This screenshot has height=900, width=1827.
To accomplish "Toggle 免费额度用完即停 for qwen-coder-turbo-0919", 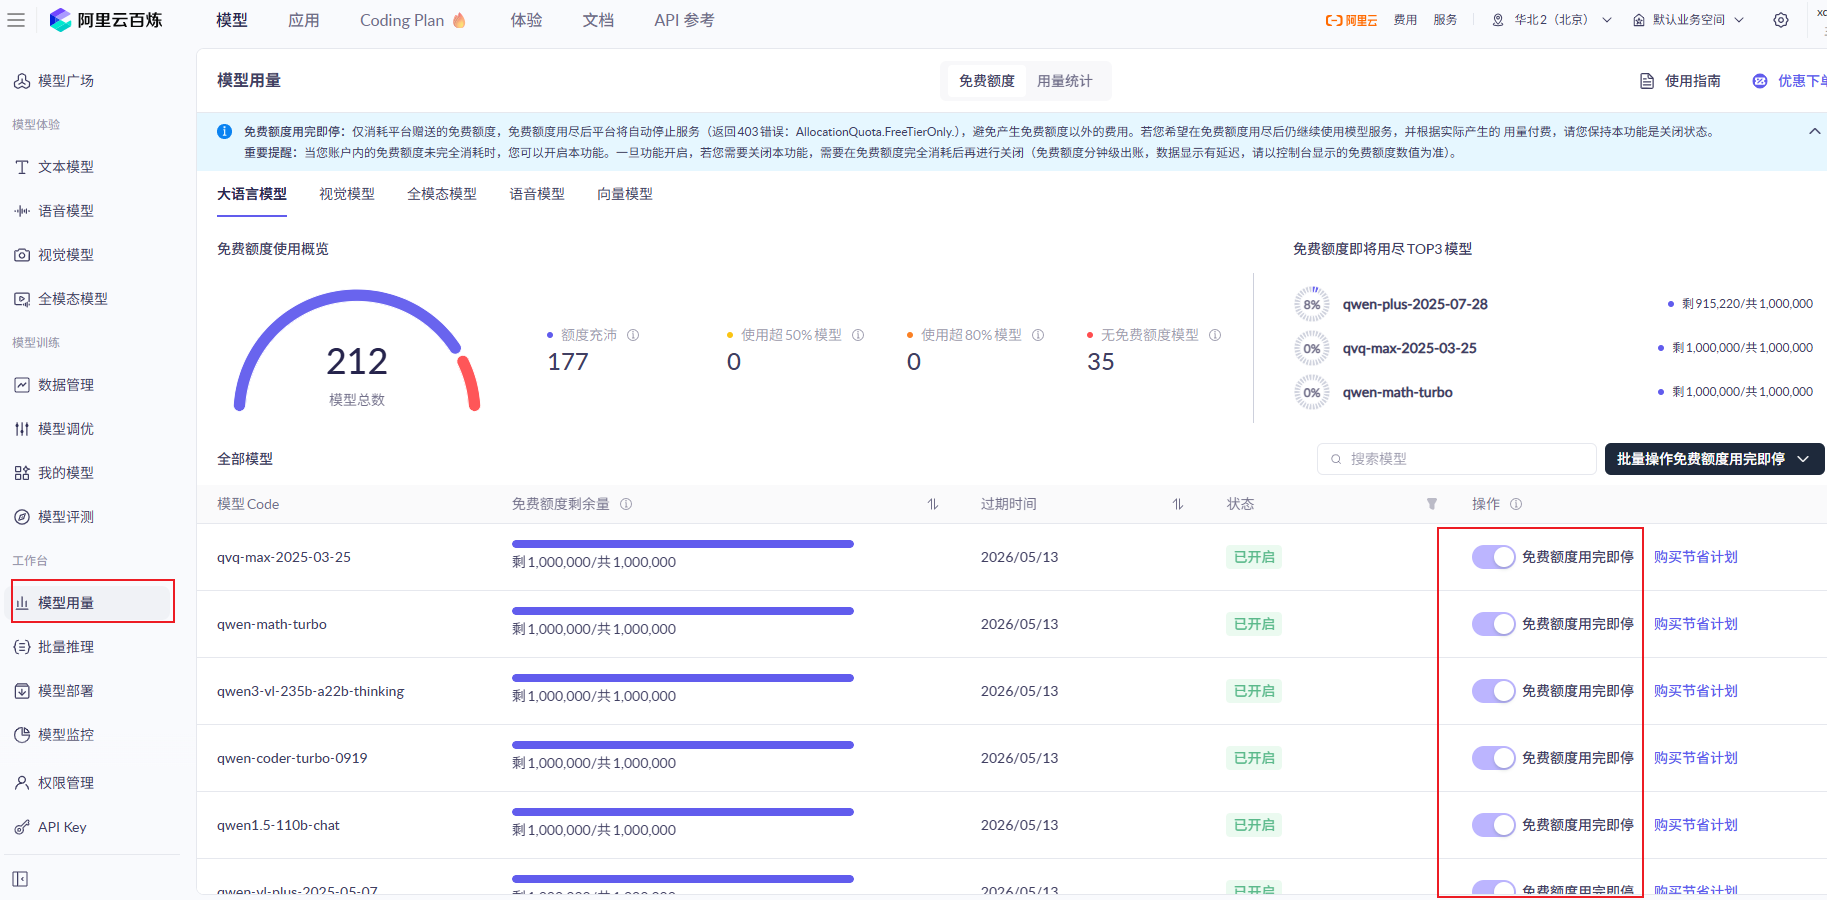I will [1494, 758].
